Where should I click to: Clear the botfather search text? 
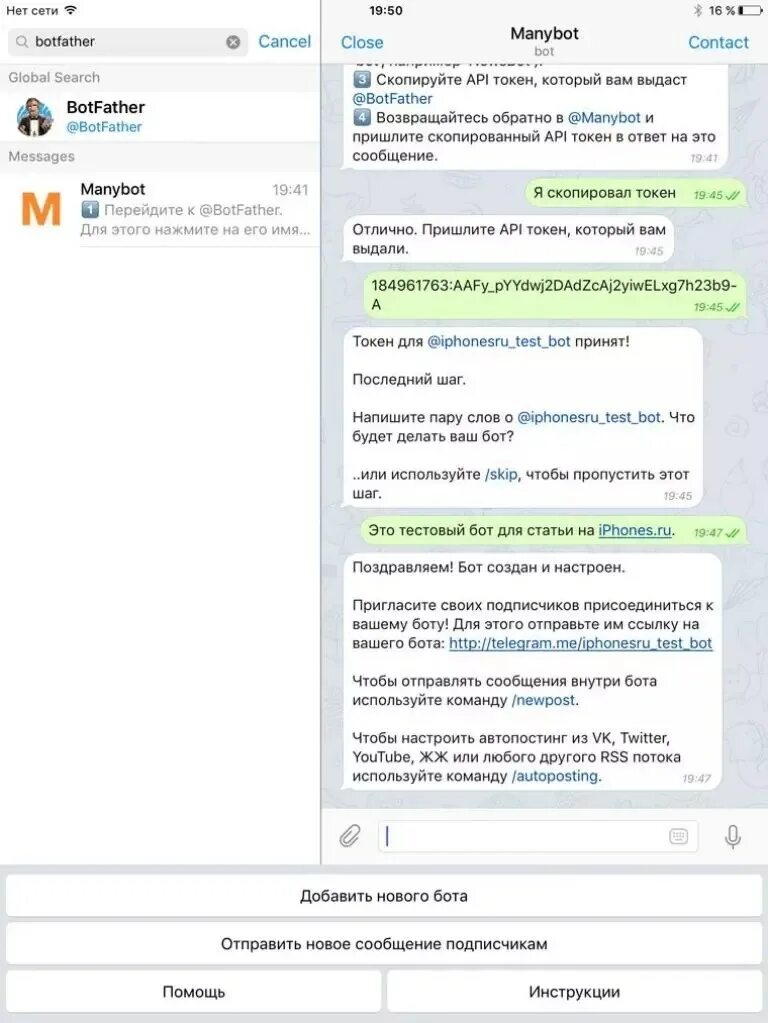pos(233,42)
